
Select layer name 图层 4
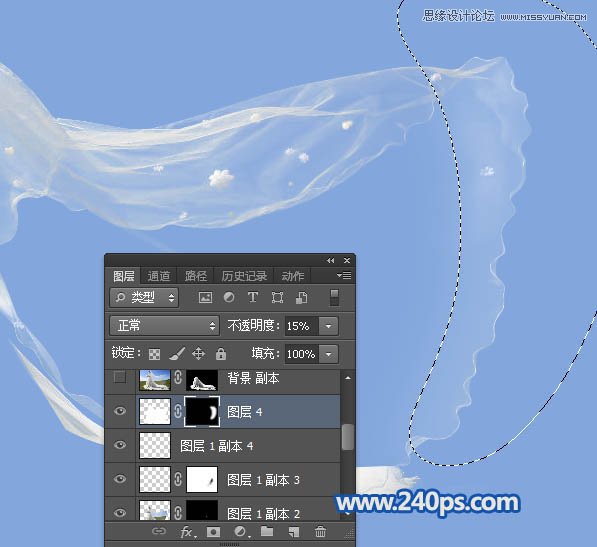[245, 411]
